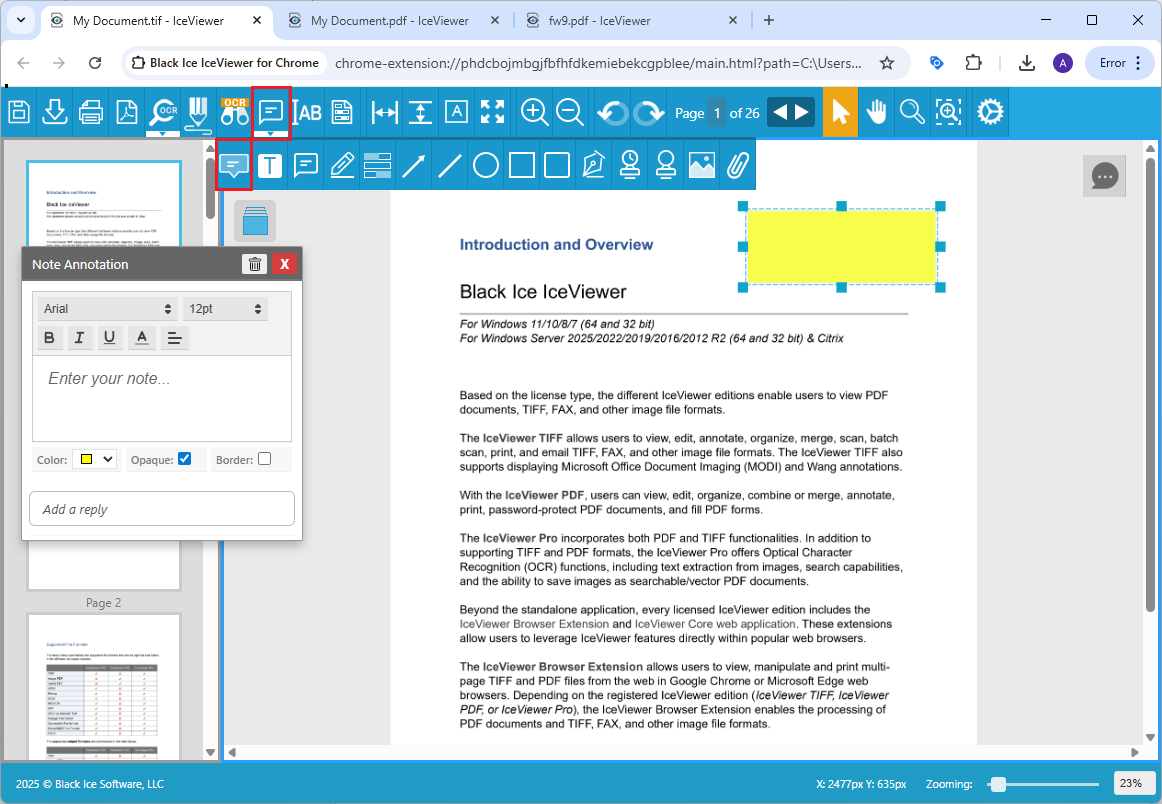Screen dimensions: 1162x804
Task: Click the actual size A icon
Action: (x=456, y=113)
